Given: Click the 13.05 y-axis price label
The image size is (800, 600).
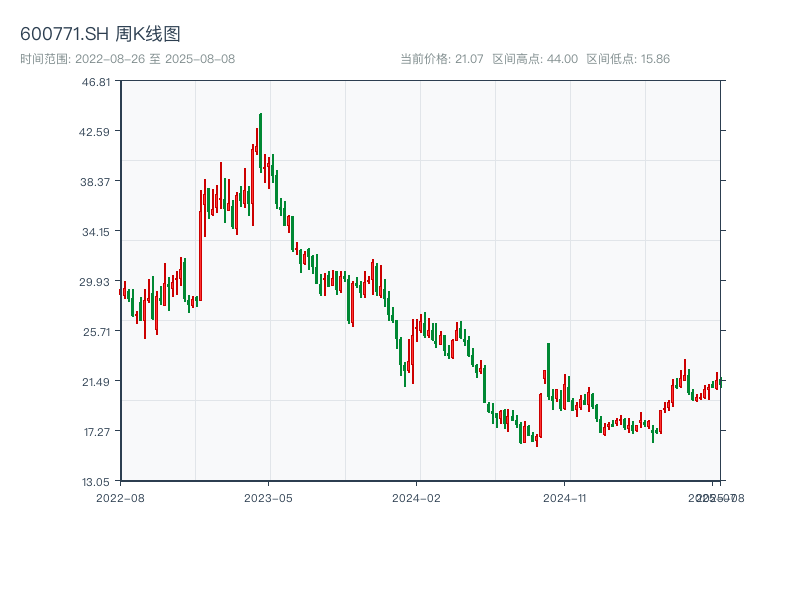Looking at the screenshot, I should click(x=95, y=481).
